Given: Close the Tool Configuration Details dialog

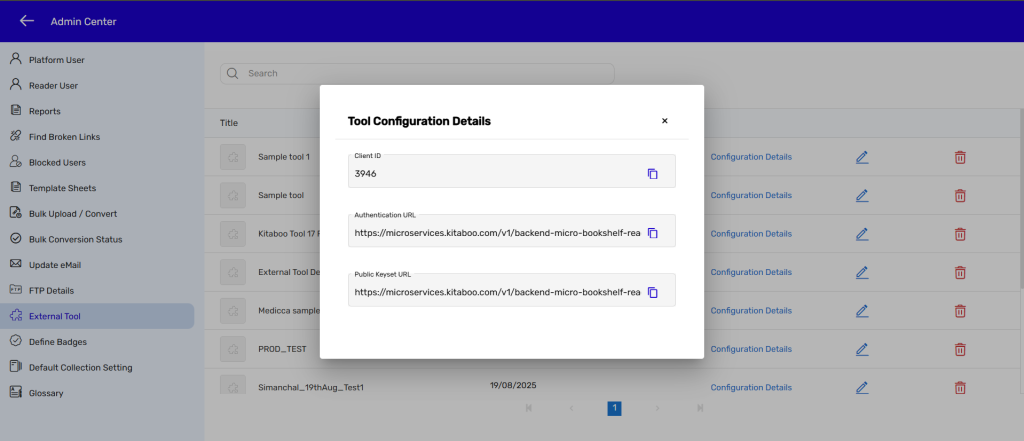Looking at the screenshot, I should tap(664, 121).
